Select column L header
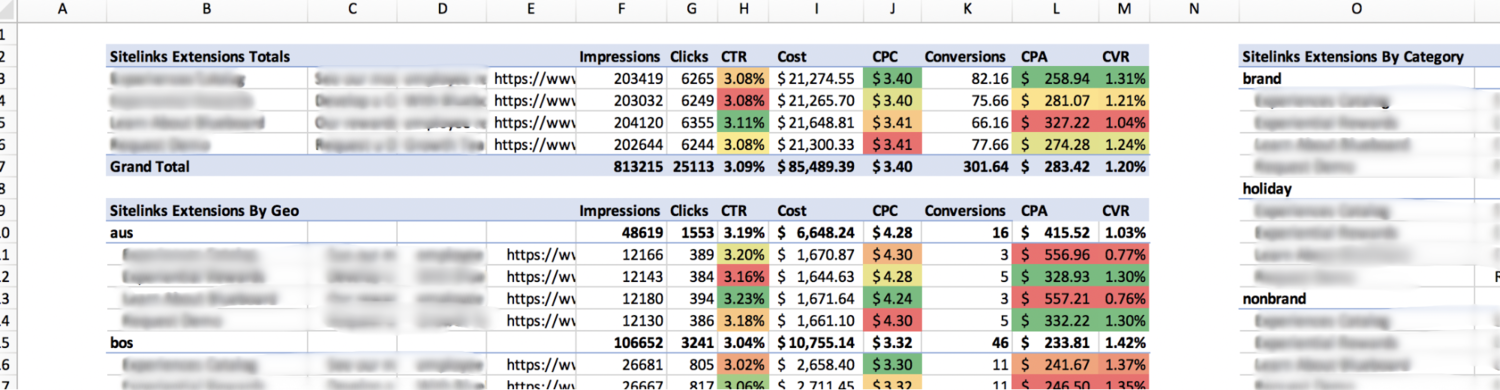1500x390 pixels. pos(1056,9)
